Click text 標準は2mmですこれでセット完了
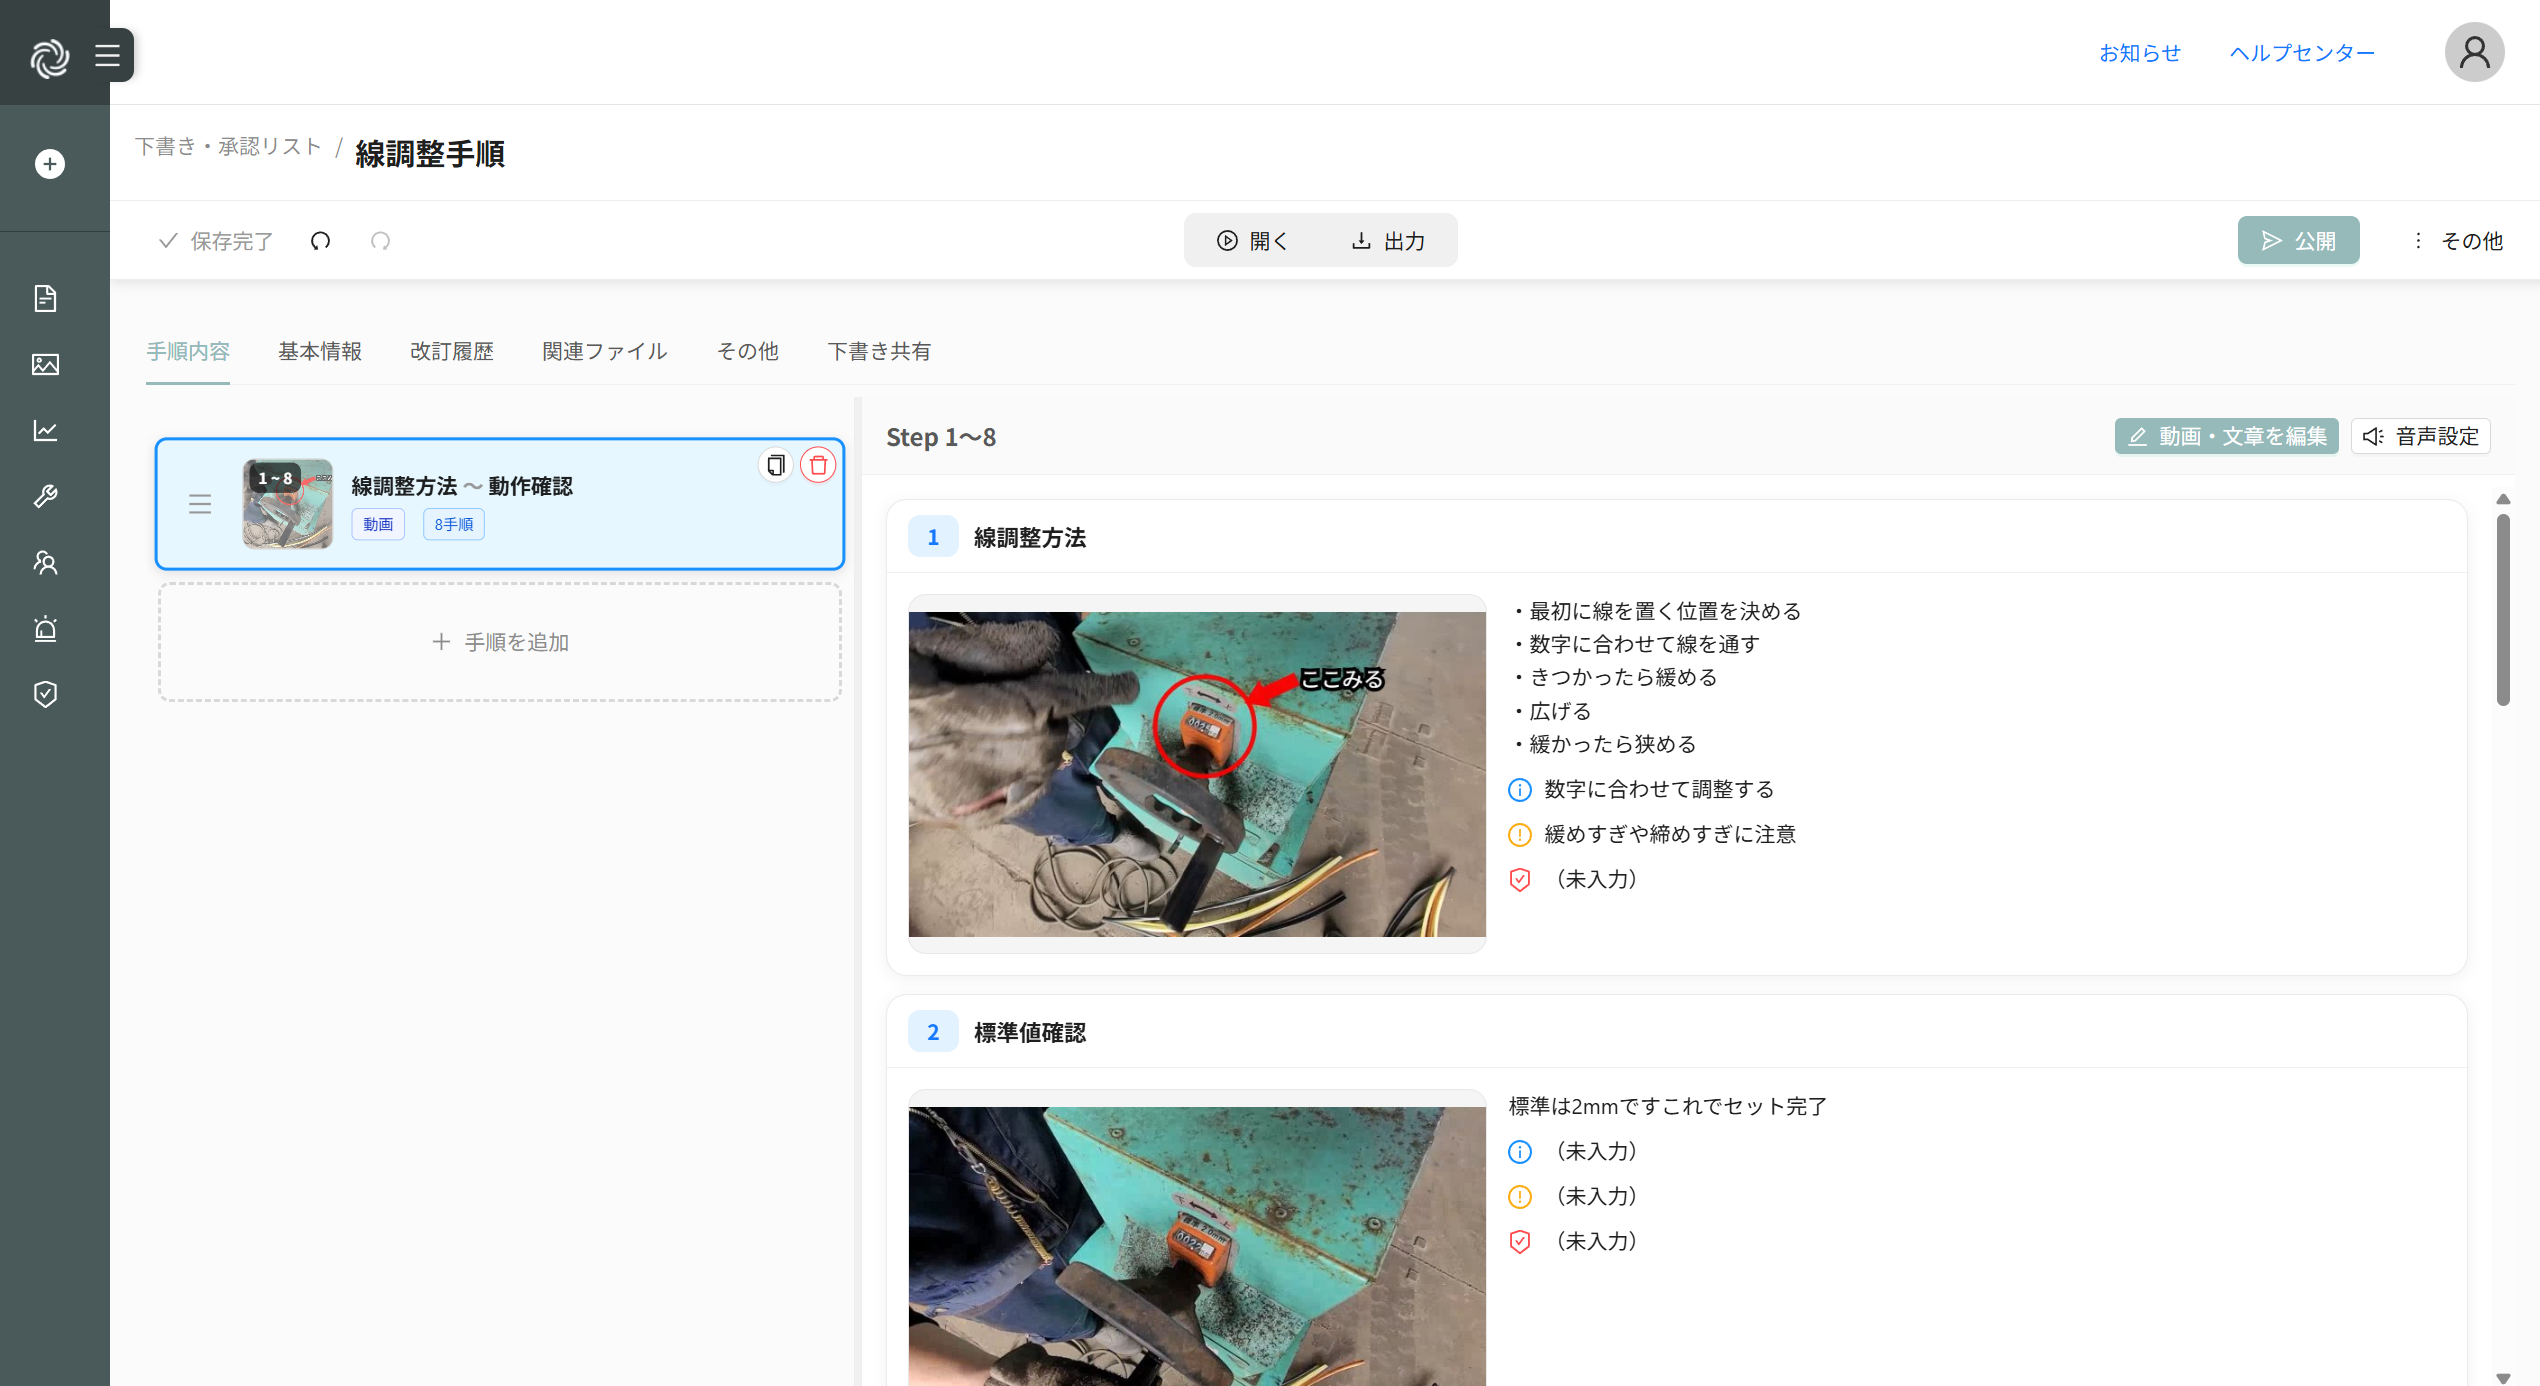 tap(1668, 1107)
